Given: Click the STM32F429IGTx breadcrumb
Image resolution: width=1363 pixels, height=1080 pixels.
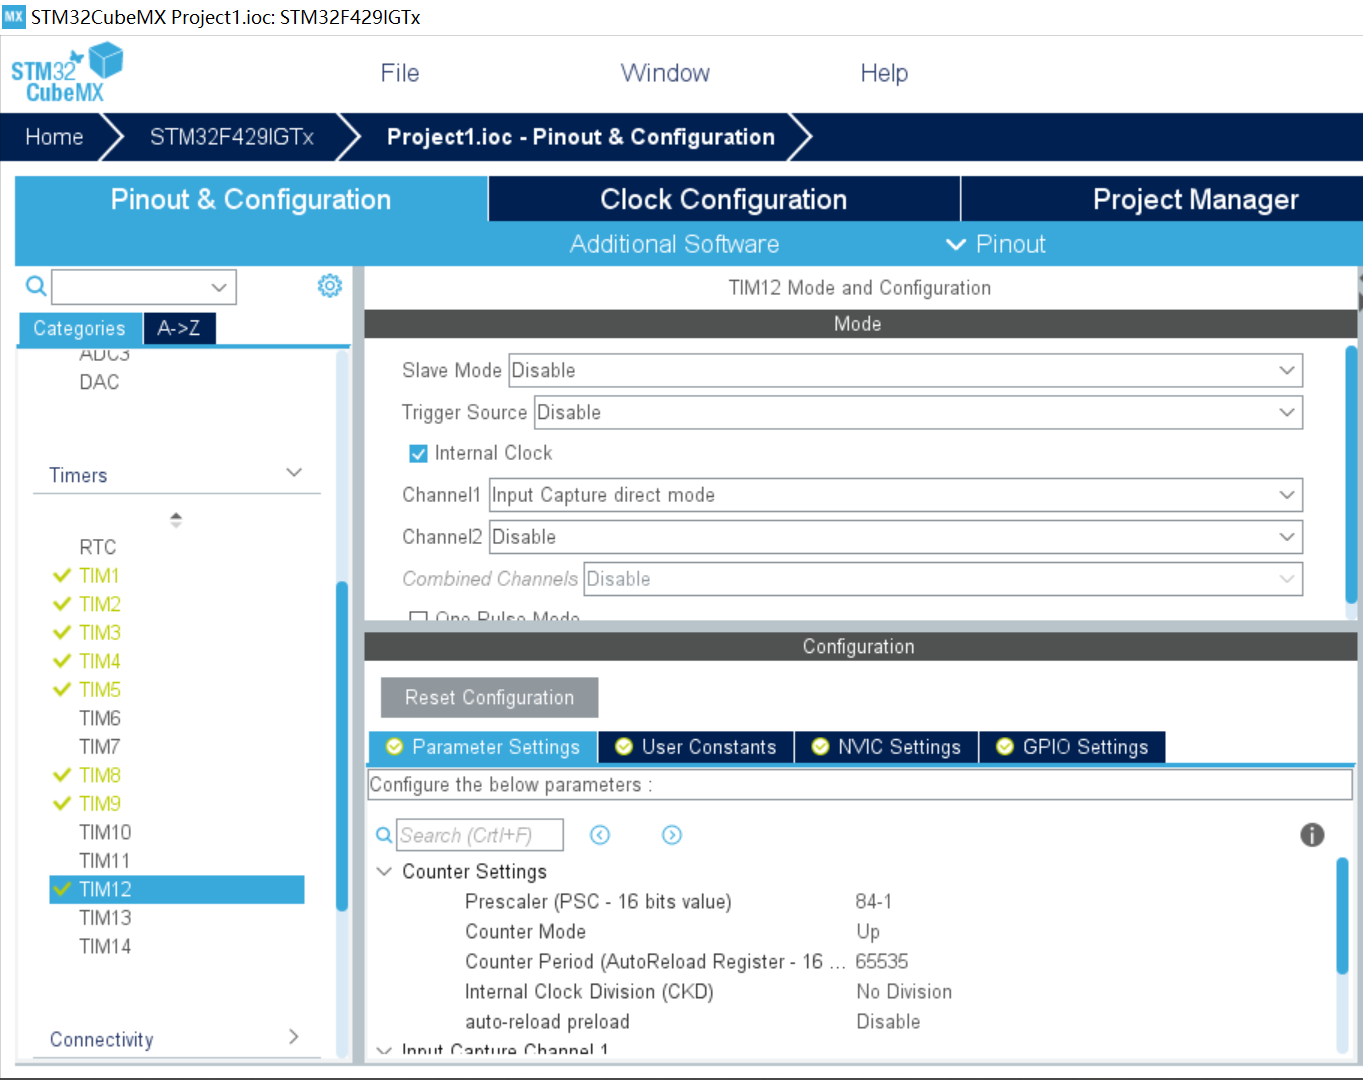Looking at the screenshot, I should pos(232,137).
